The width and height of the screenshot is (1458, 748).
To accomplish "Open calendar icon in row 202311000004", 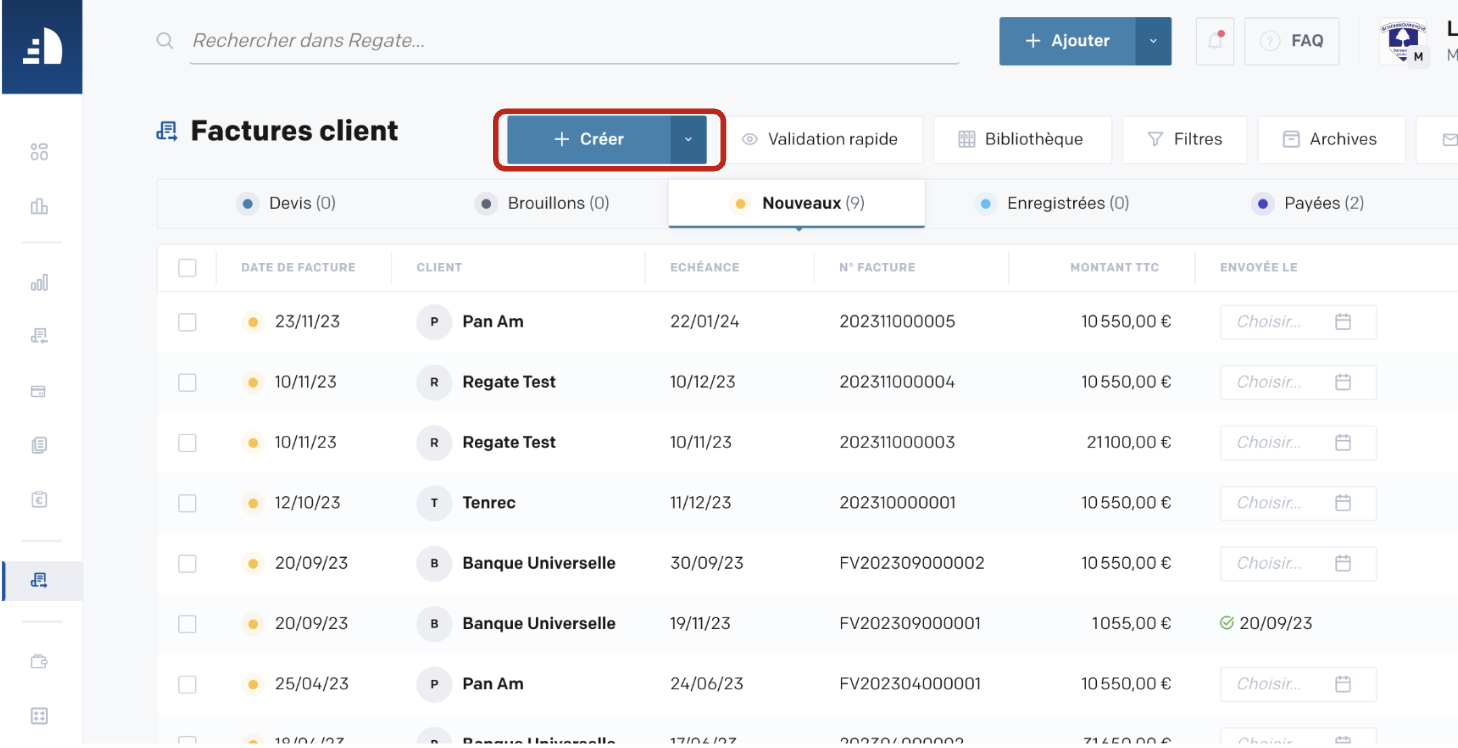I will click(1343, 382).
